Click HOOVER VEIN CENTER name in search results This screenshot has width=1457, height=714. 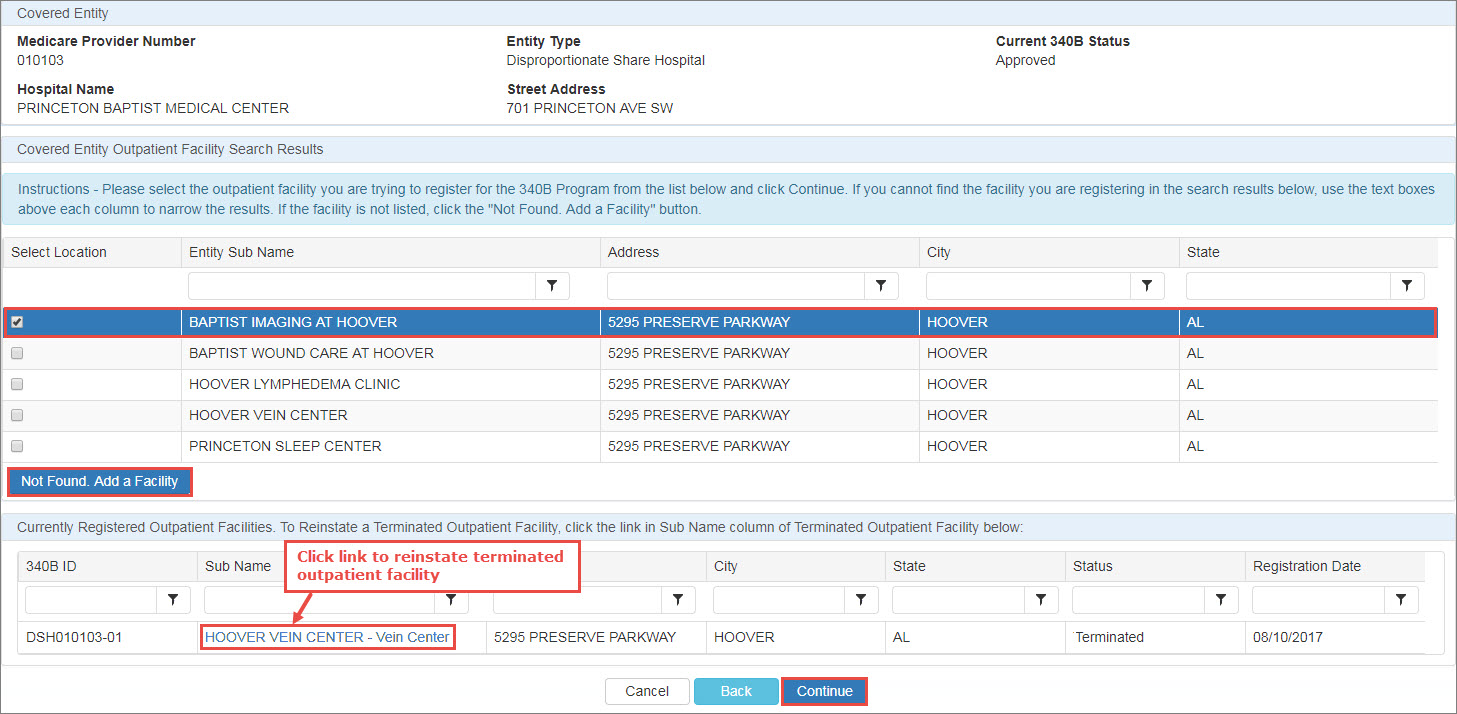coord(268,415)
